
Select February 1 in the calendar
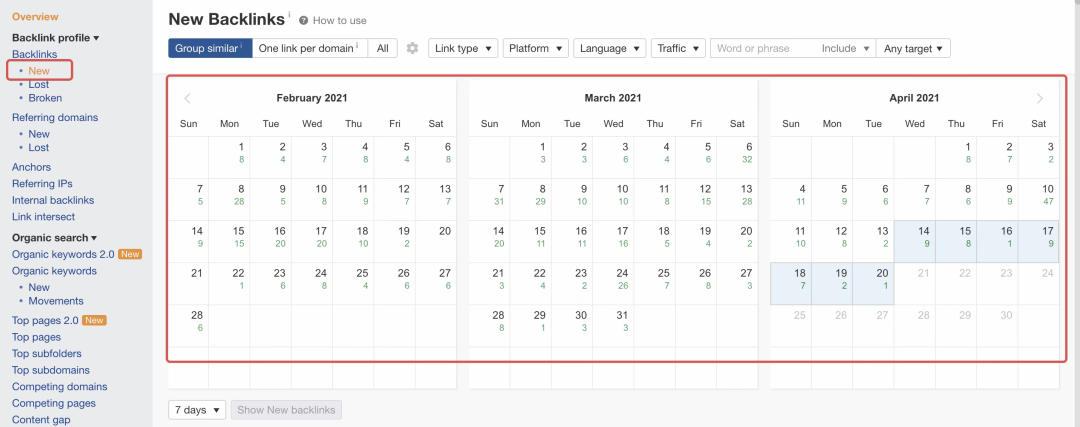pyautogui.click(x=229, y=158)
